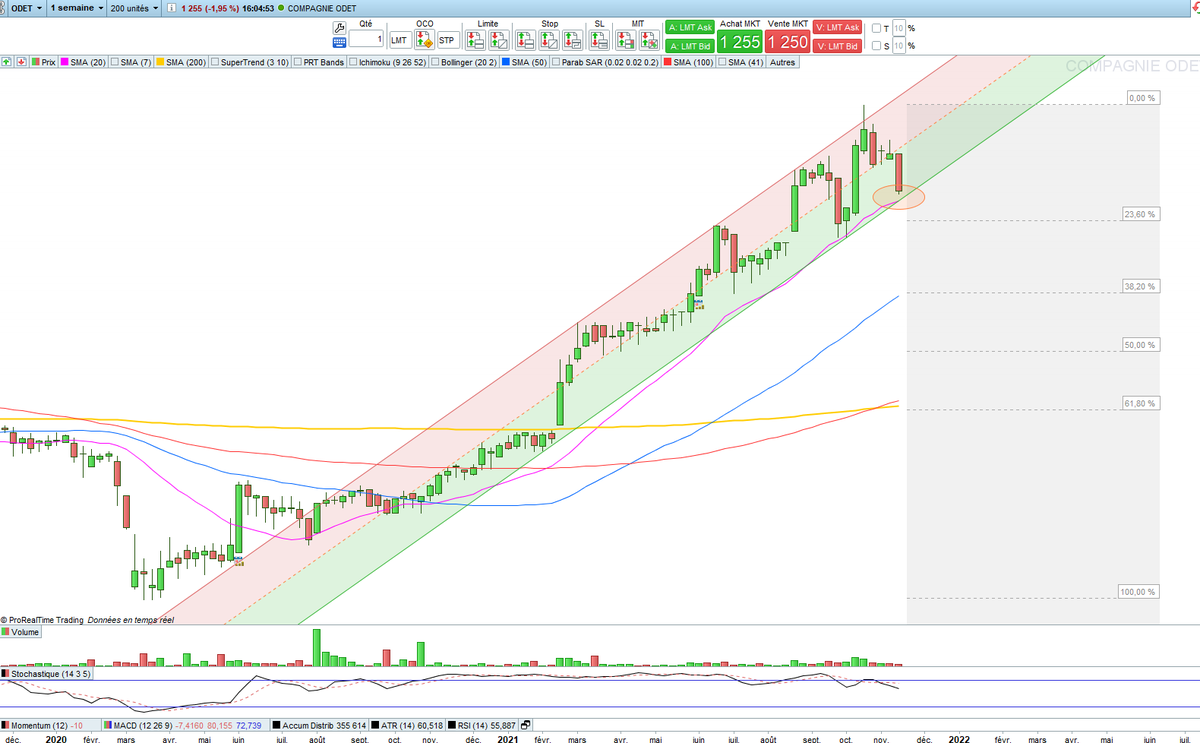Click the first Stop order icon
The height and width of the screenshot is (743, 1200).
[x=526, y=40]
